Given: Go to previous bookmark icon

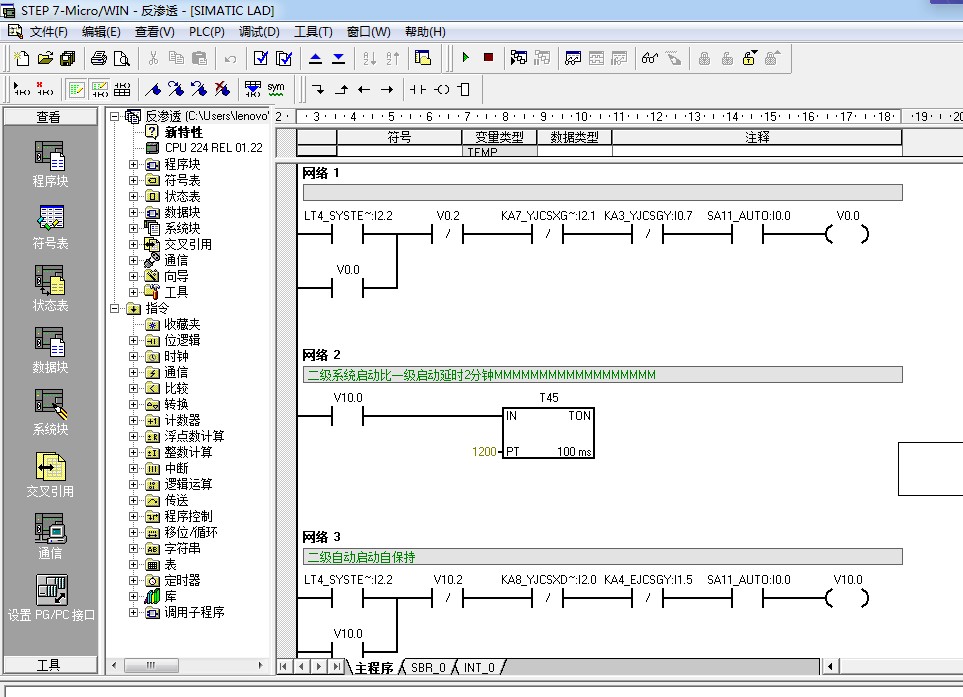Looking at the screenshot, I should click(199, 90).
